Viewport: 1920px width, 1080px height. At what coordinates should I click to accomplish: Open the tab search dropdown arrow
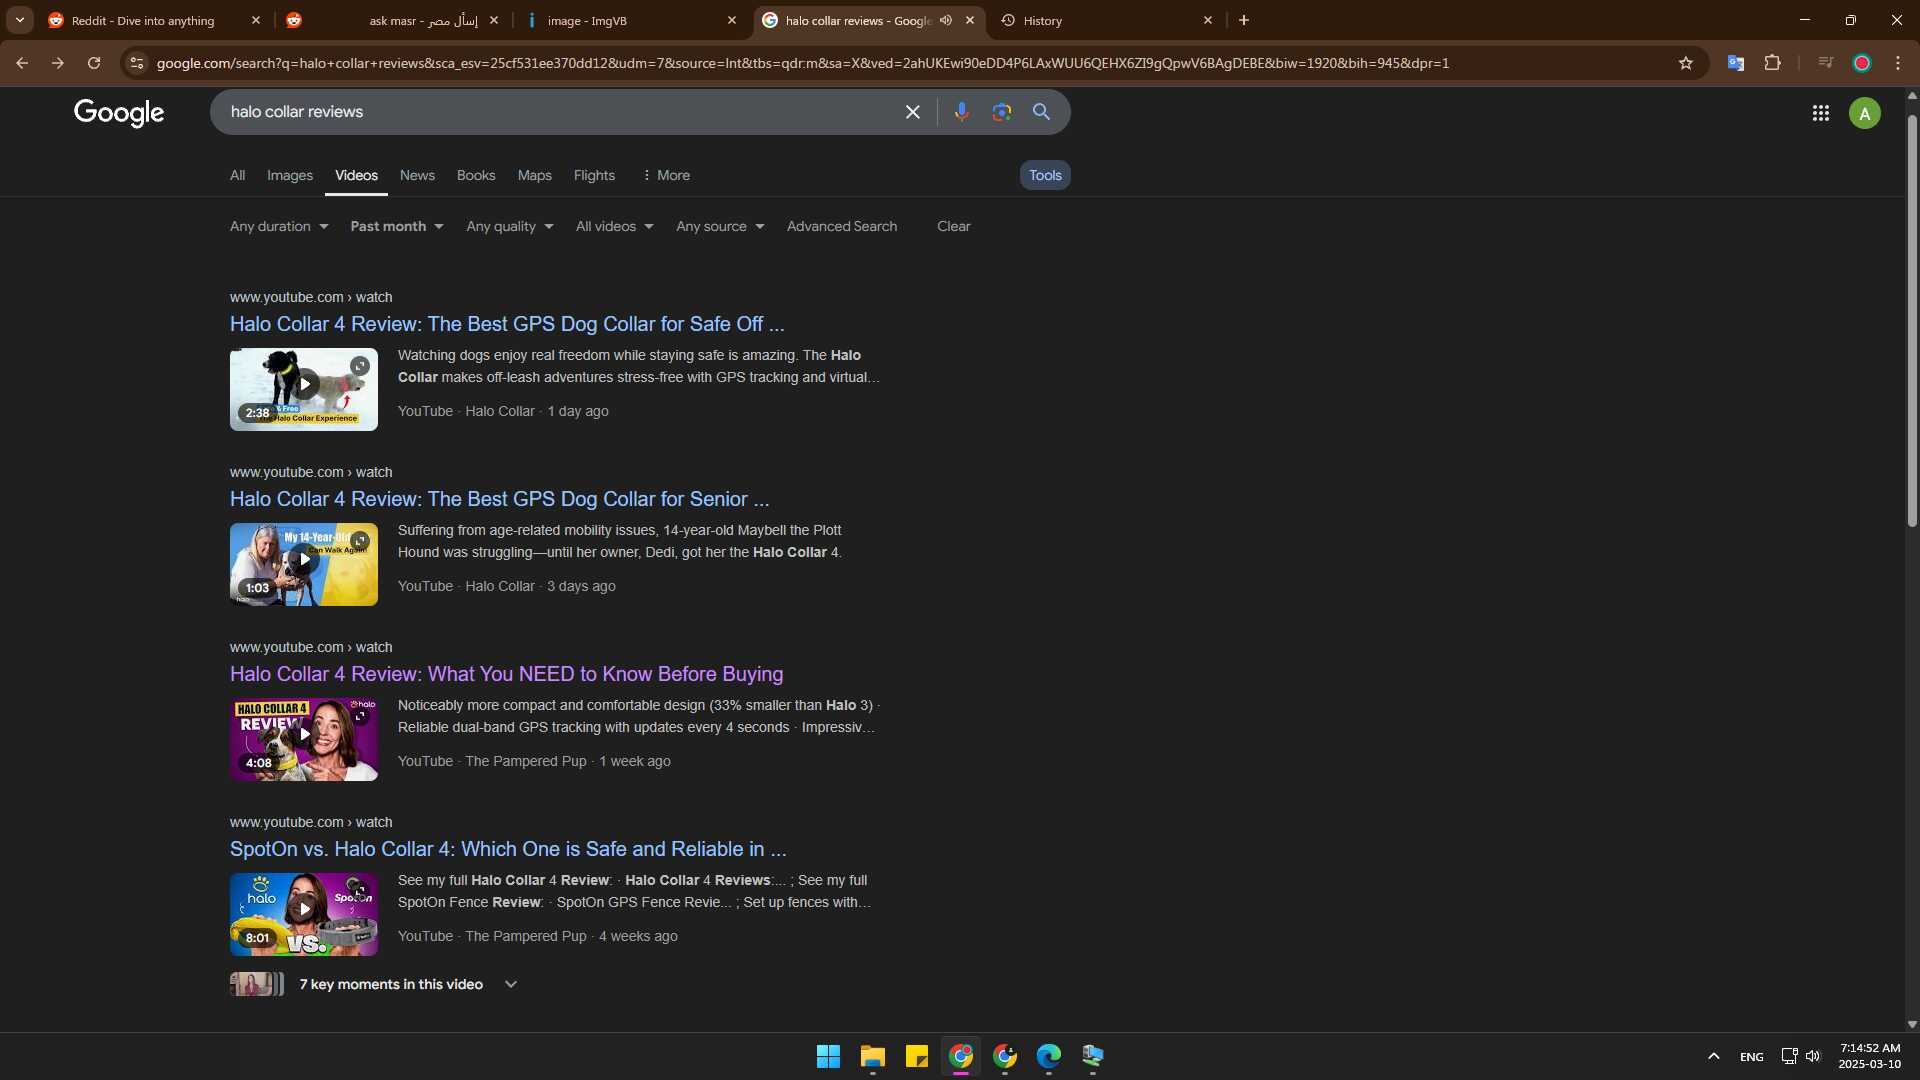20,20
